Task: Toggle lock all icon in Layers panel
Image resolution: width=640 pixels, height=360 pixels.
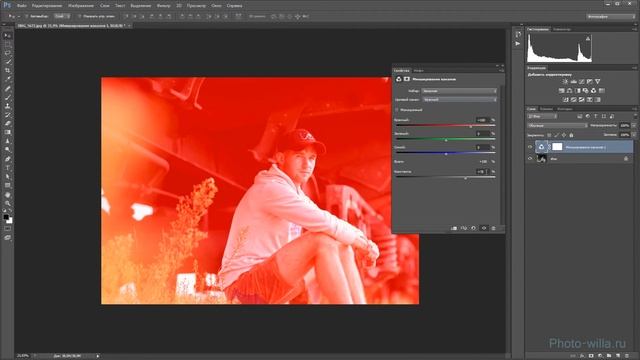Action: tap(571, 135)
